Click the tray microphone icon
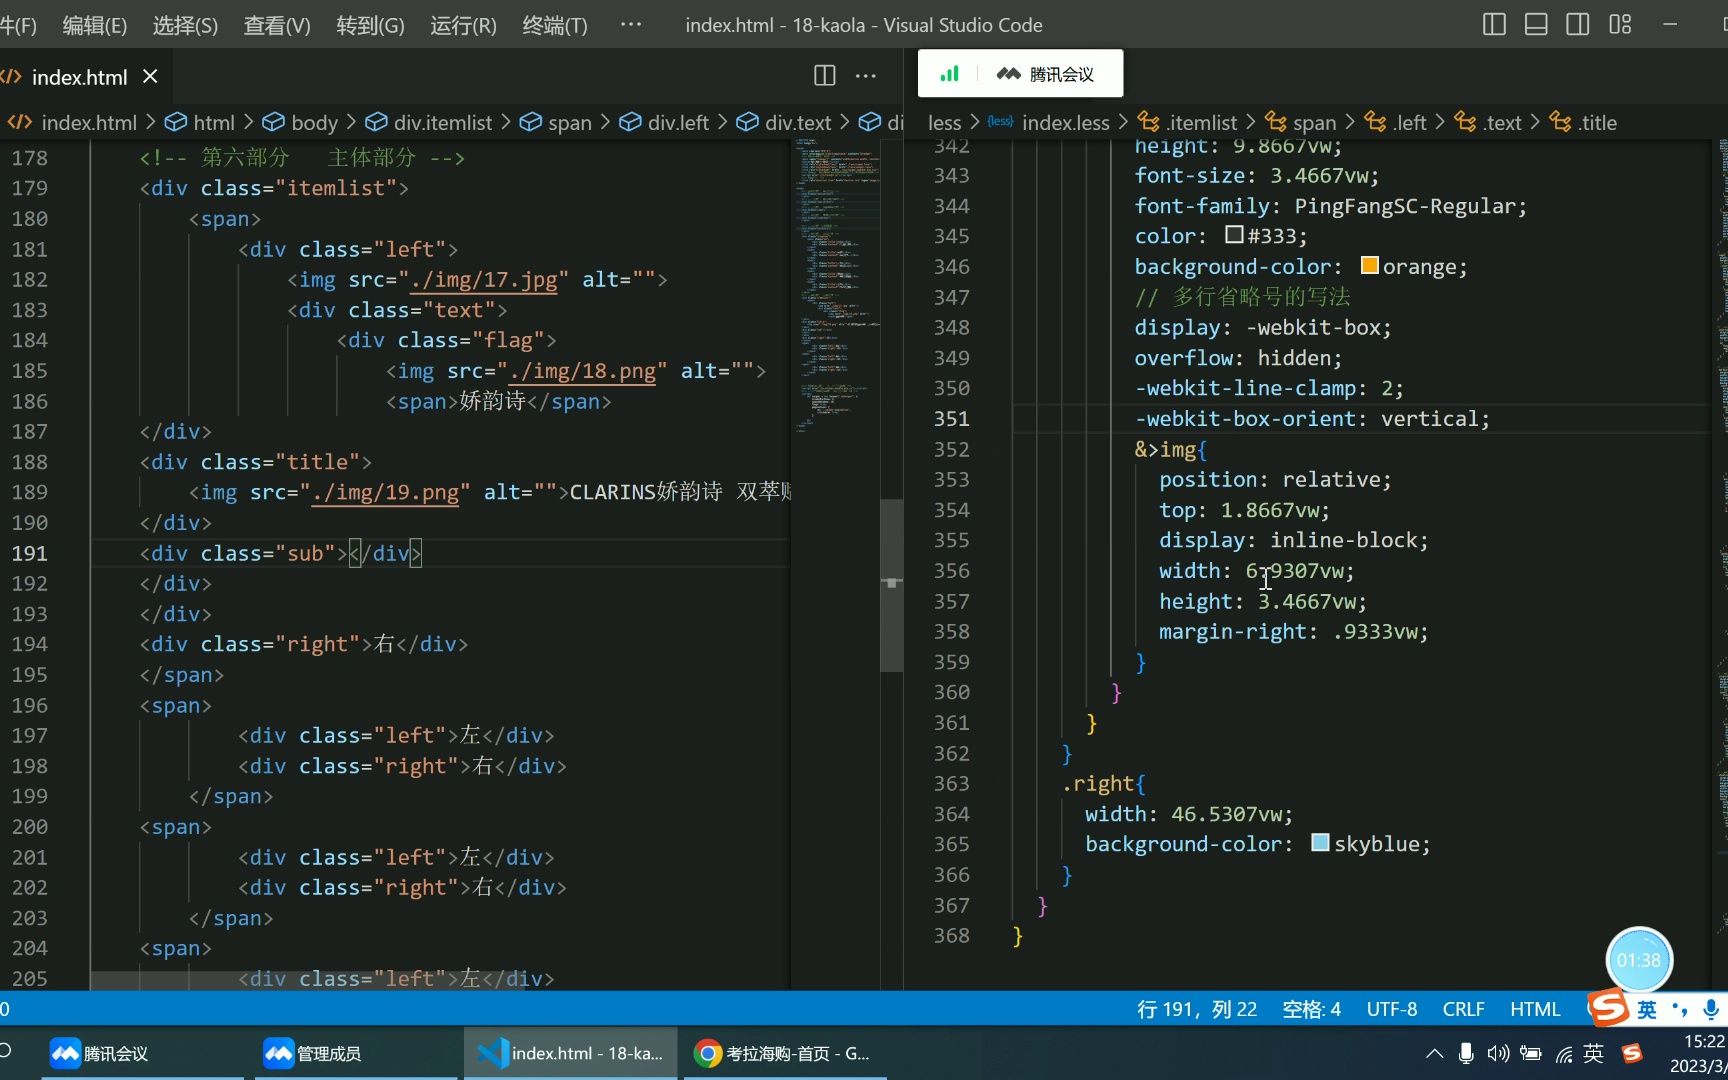Viewport: 1728px width, 1080px height. click(x=1466, y=1053)
